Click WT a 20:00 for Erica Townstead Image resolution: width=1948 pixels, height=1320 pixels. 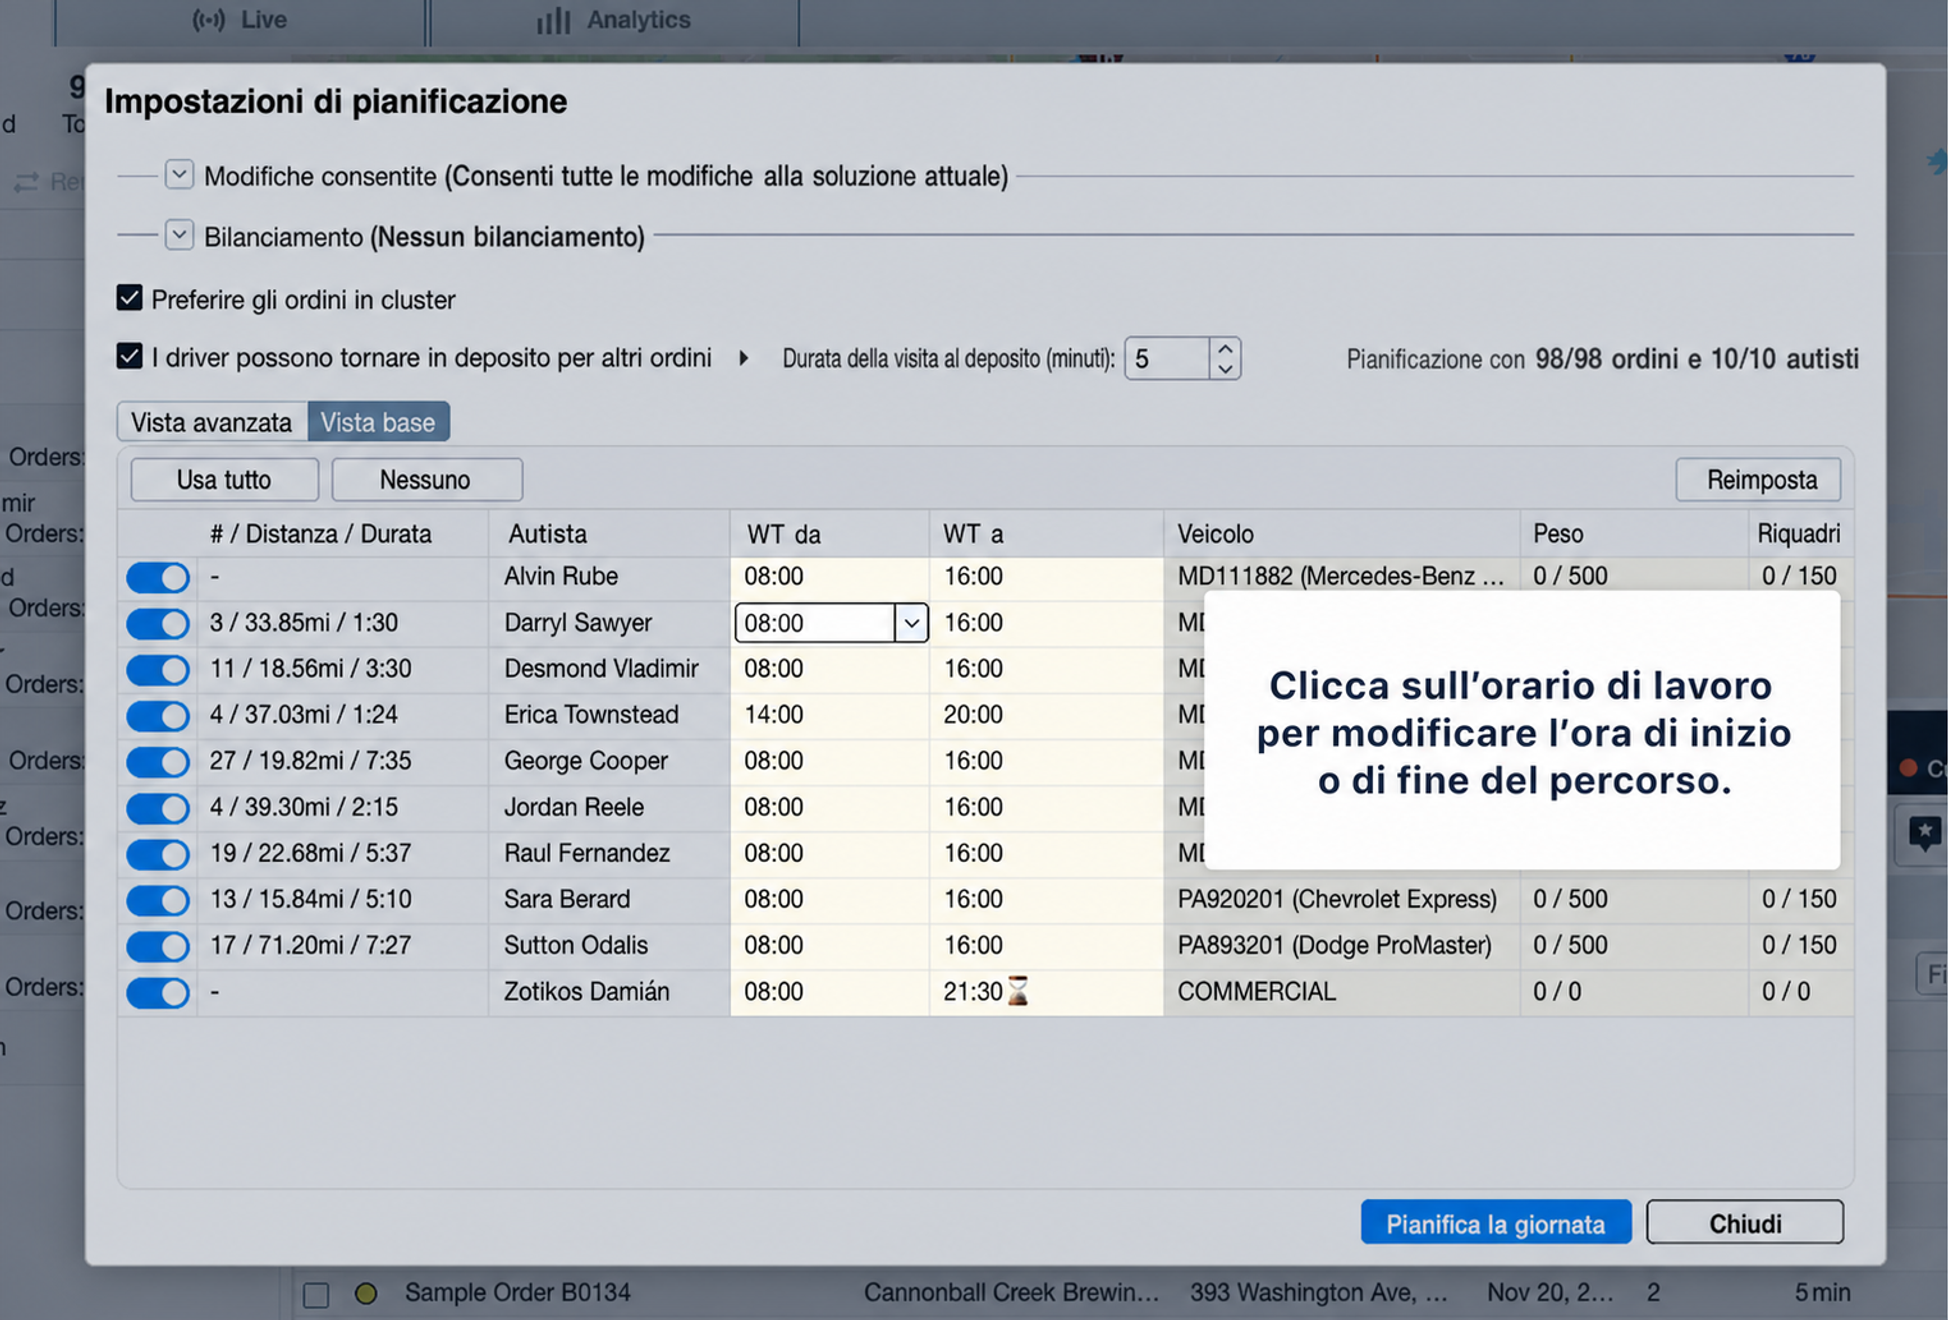click(1046, 715)
